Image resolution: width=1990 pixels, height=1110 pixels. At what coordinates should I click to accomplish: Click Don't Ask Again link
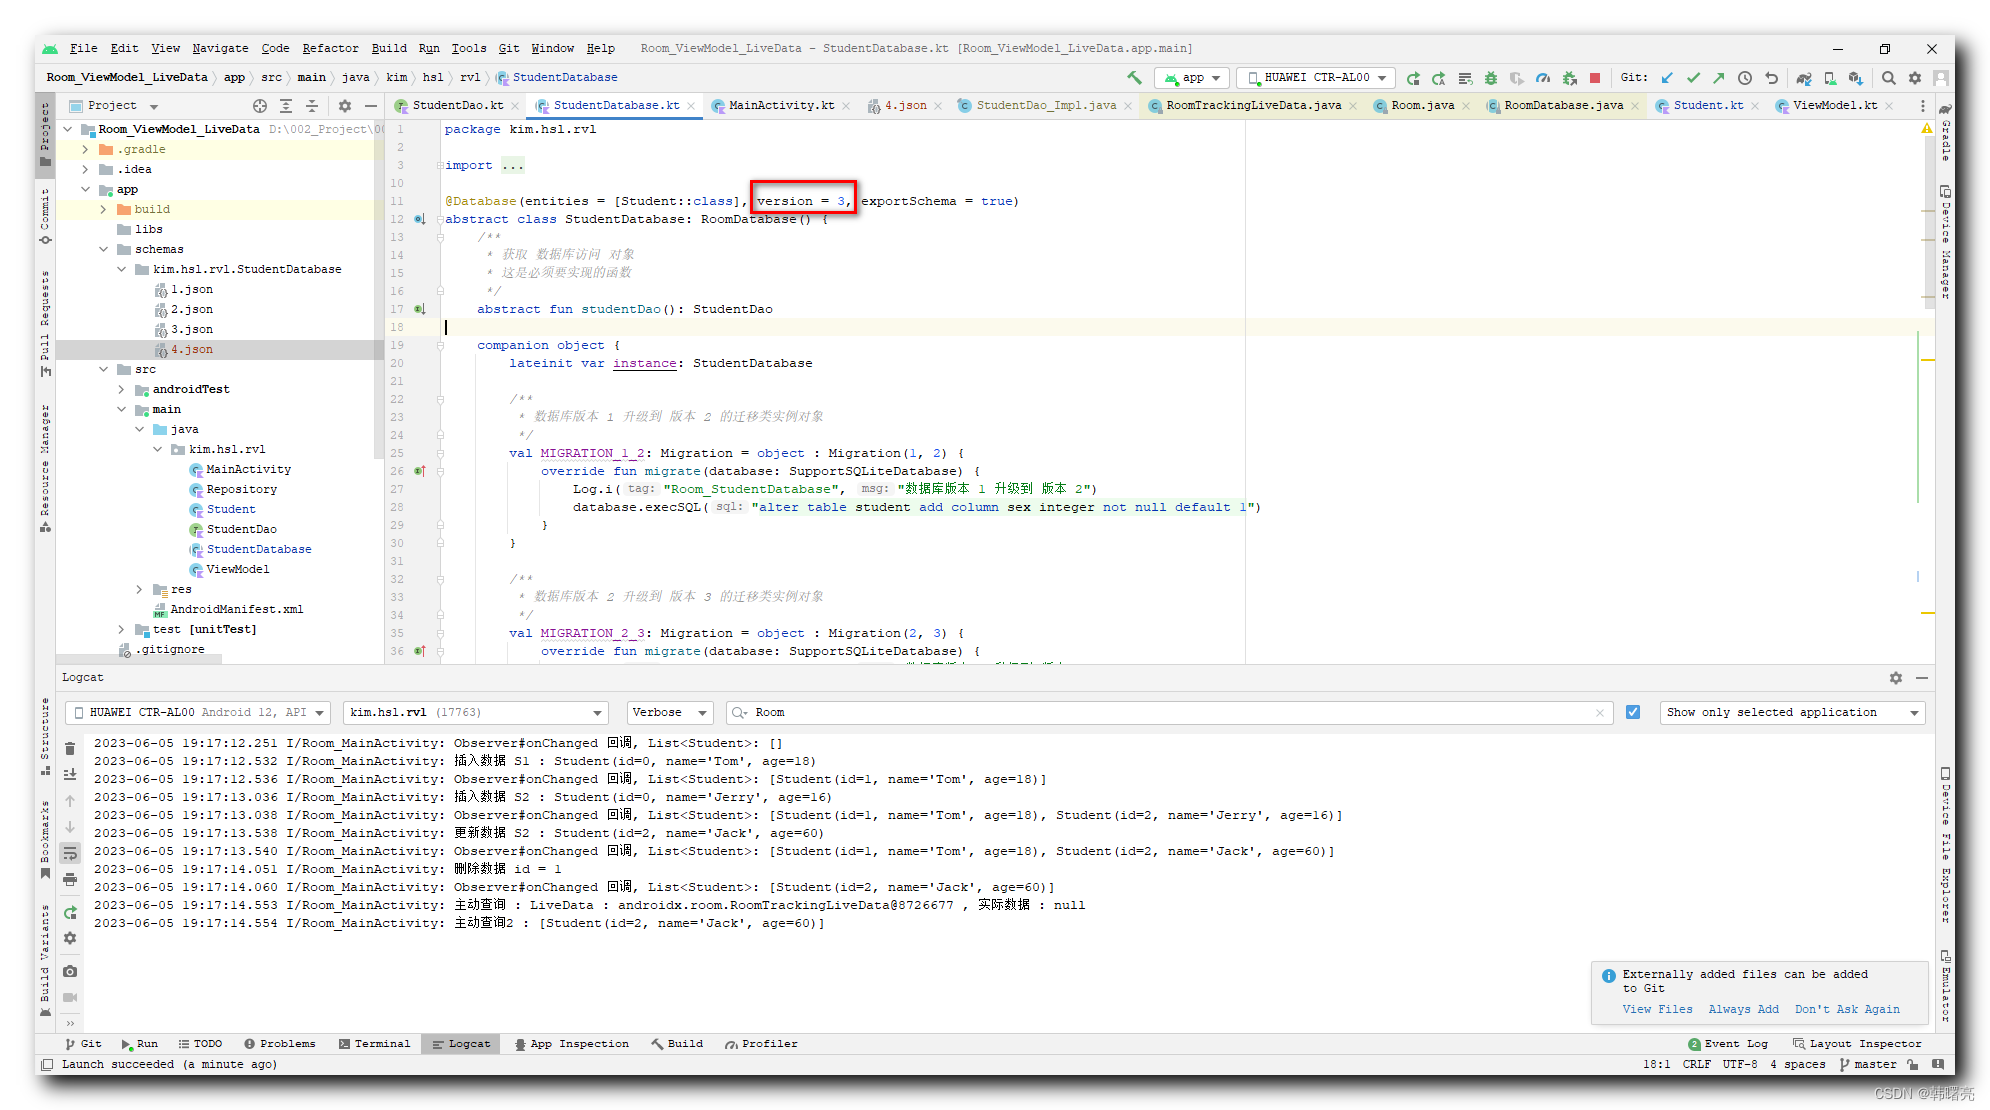[1847, 1009]
